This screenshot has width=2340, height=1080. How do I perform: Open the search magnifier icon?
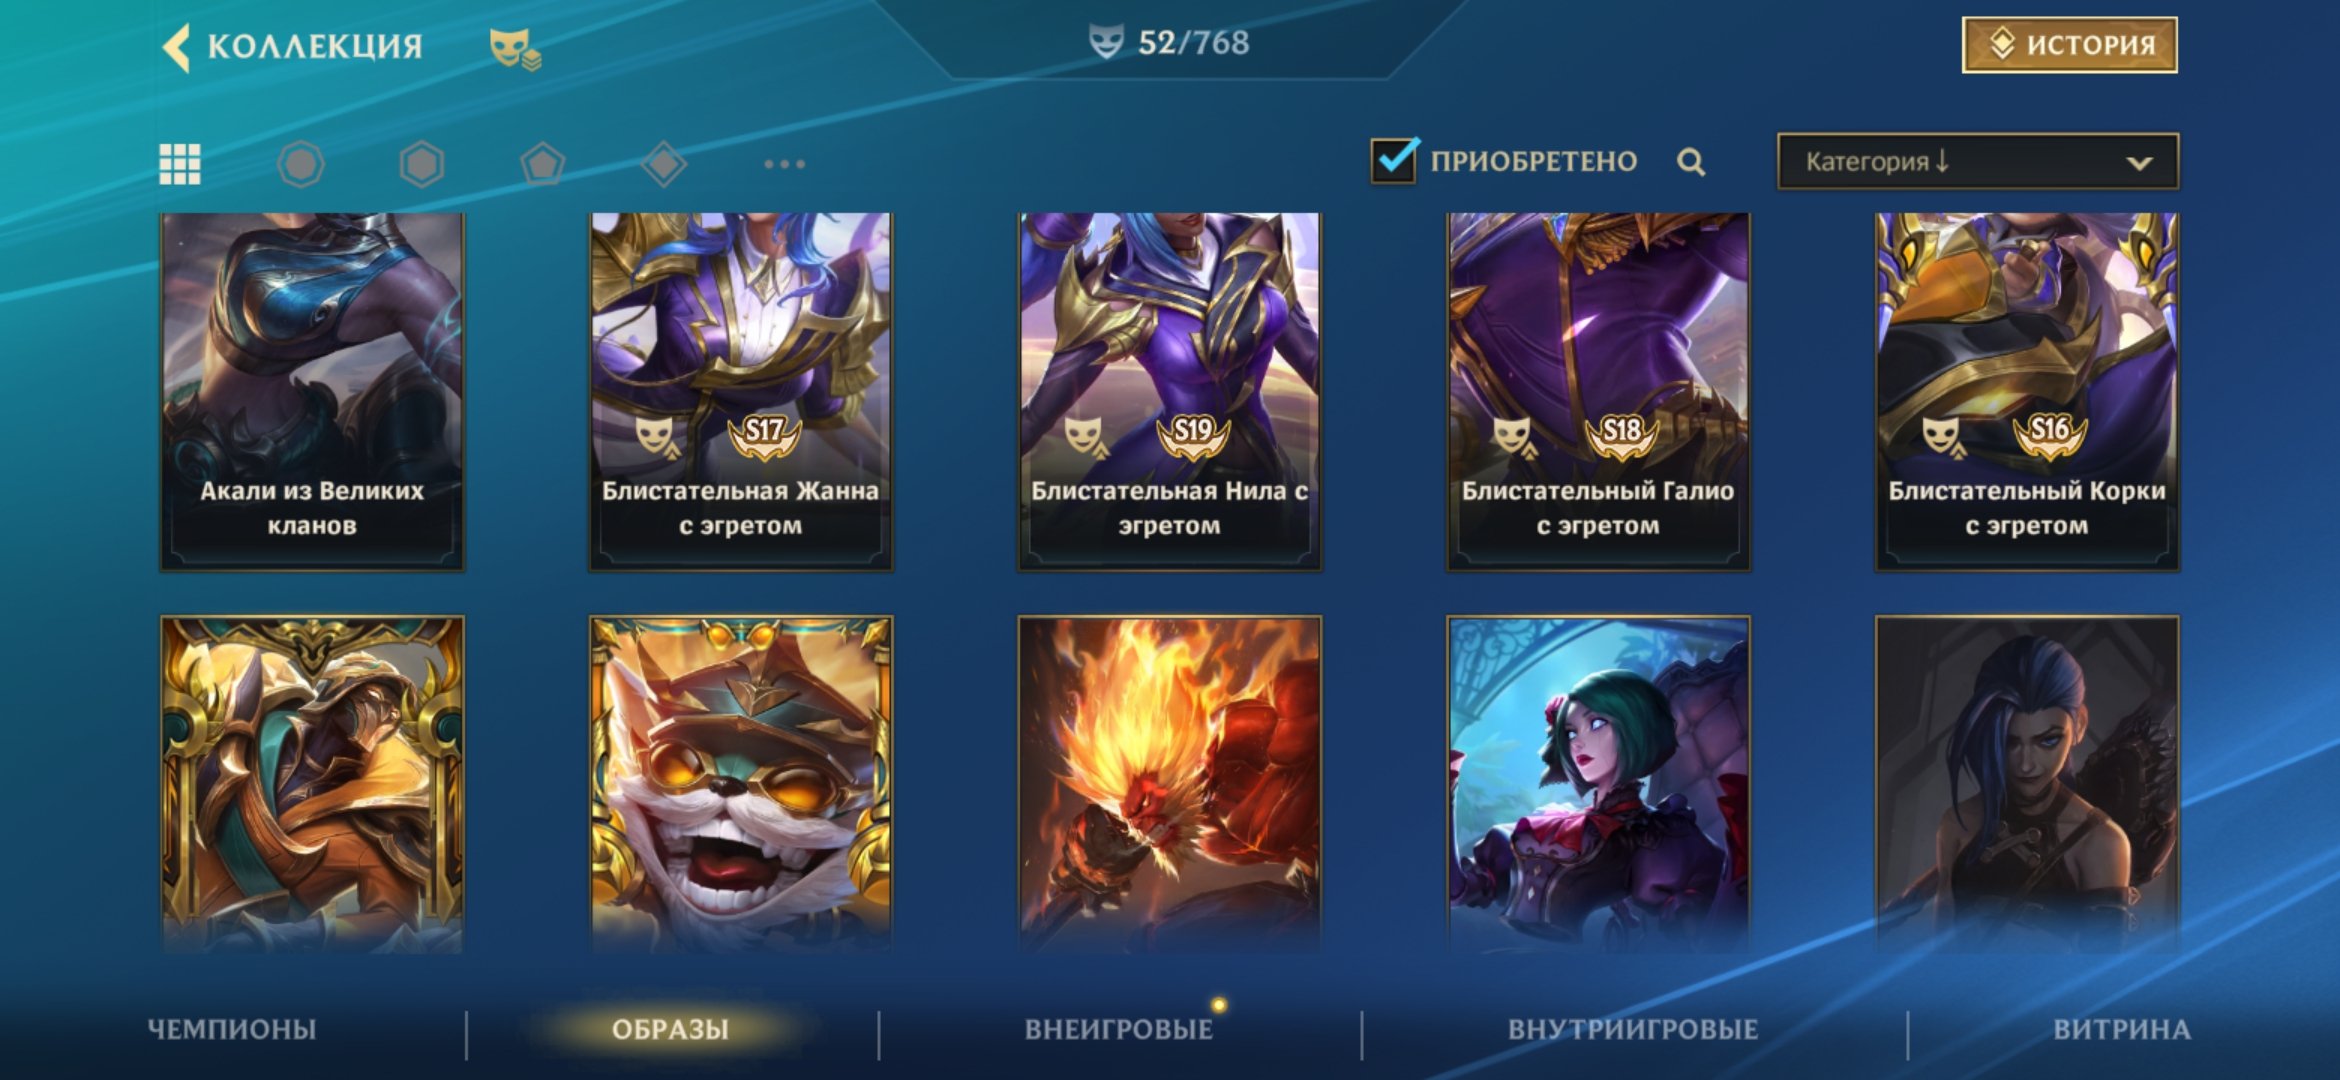pos(1691,162)
